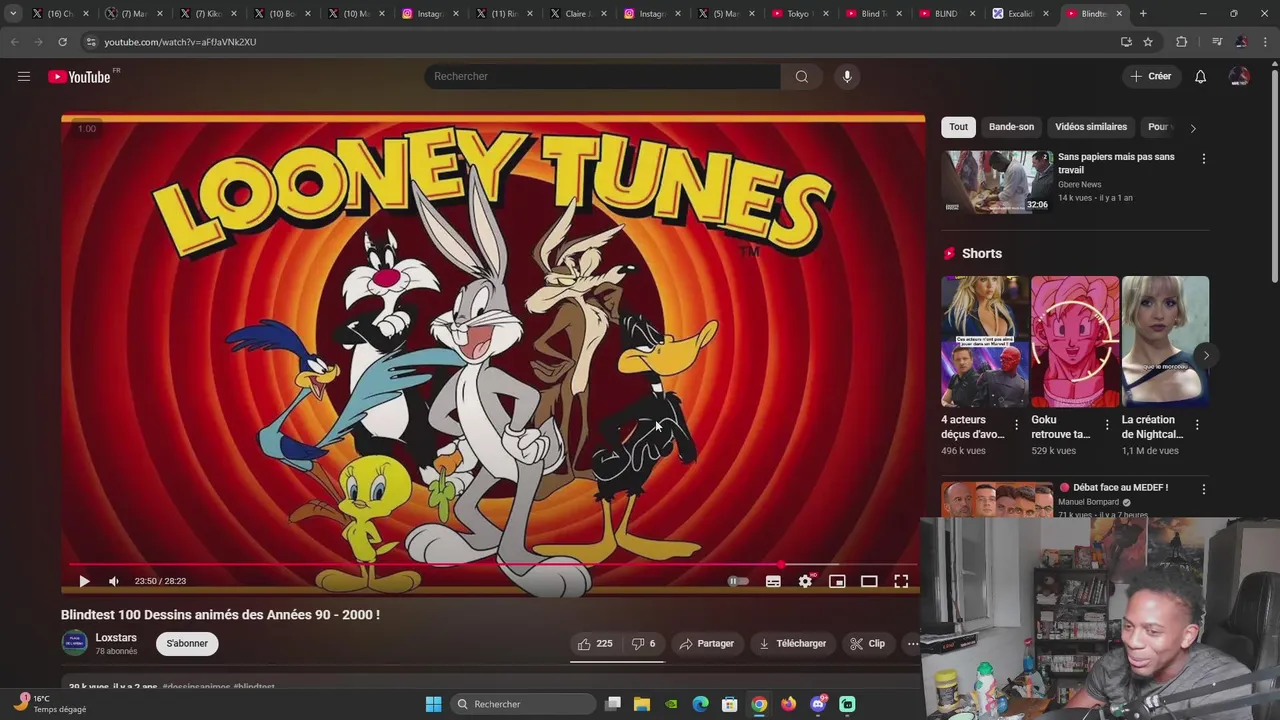Open options for Débat face au MEDEF
Viewport: 1280px width, 720px height.
1203,490
